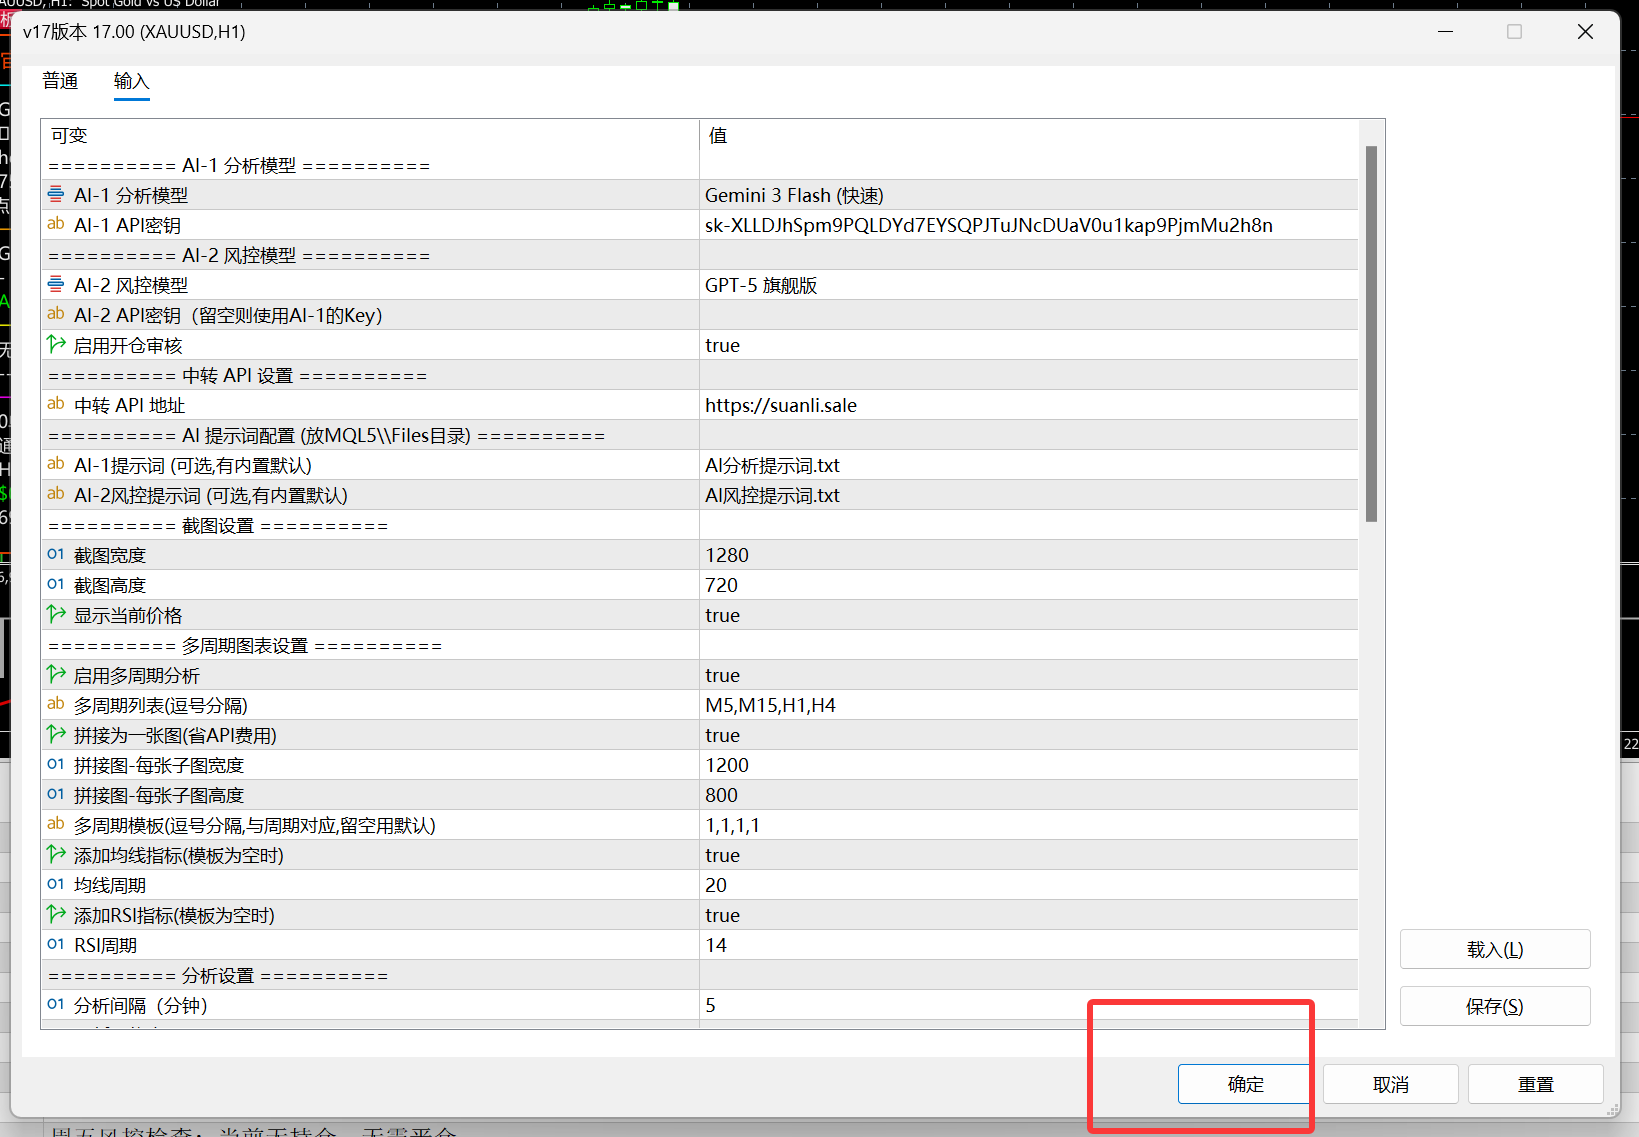Toggle the true value for 拼接为一张图
Screen dimensions: 1639x1137
point(722,735)
